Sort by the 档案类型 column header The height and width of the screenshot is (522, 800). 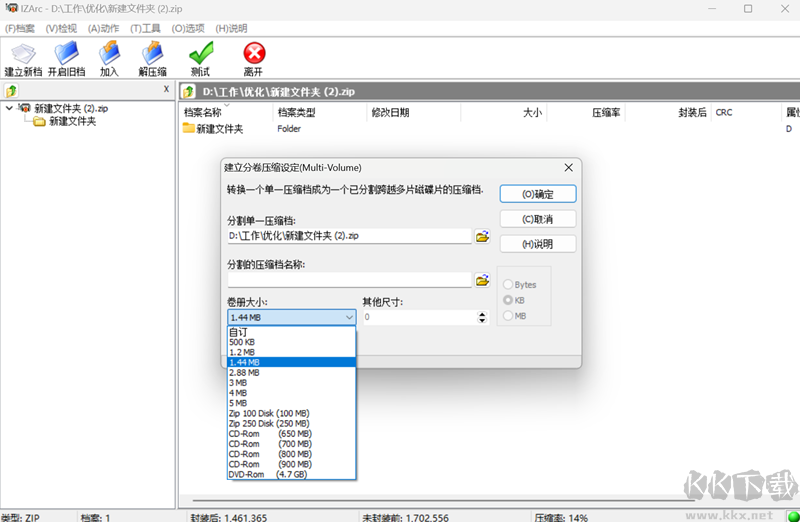point(320,112)
